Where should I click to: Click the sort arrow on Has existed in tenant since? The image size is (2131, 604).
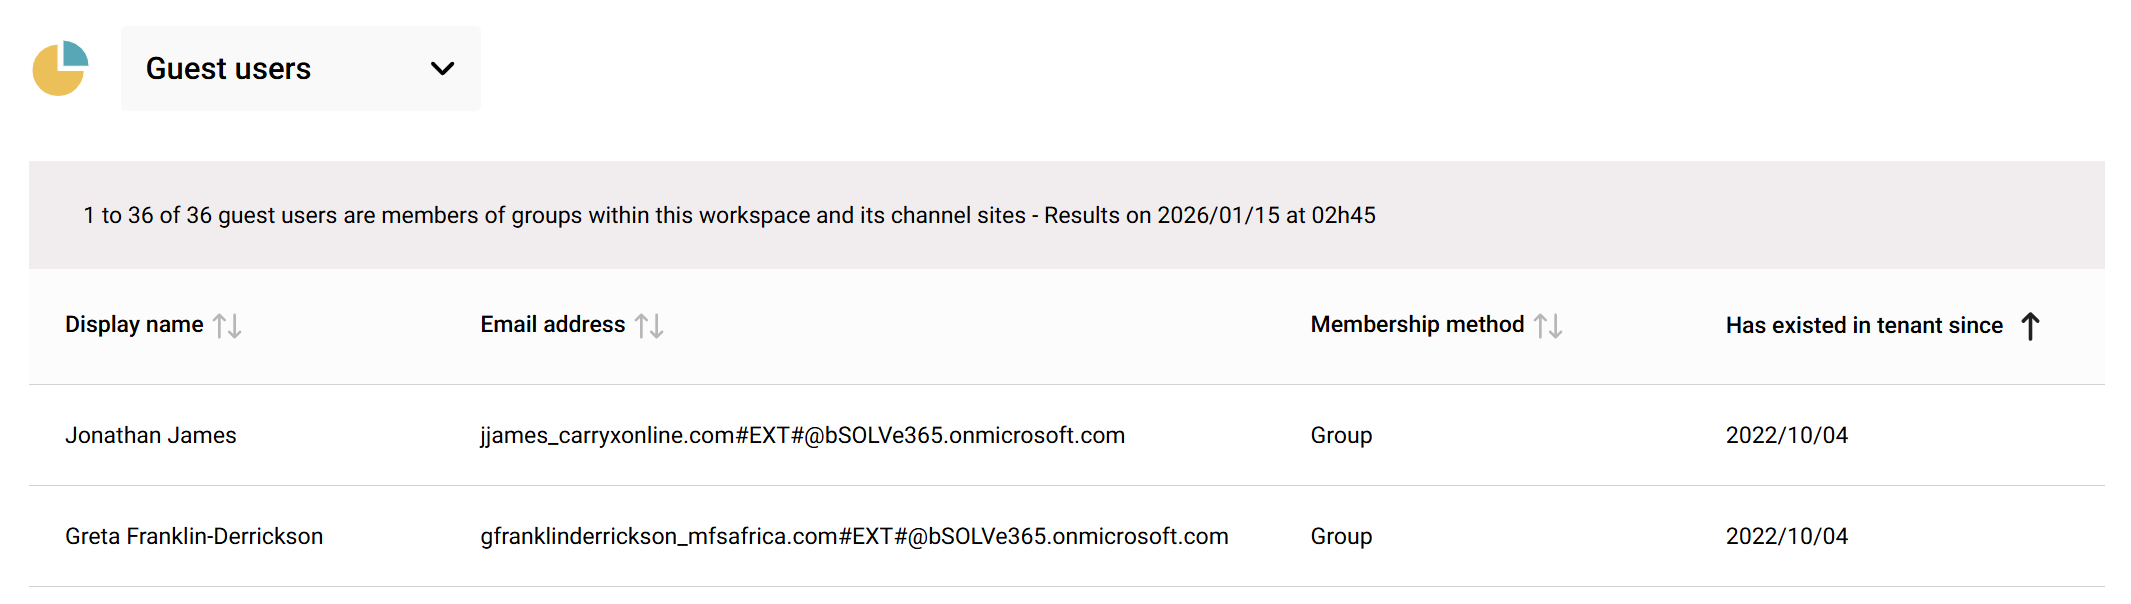pyautogui.click(x=2029, y=324)
